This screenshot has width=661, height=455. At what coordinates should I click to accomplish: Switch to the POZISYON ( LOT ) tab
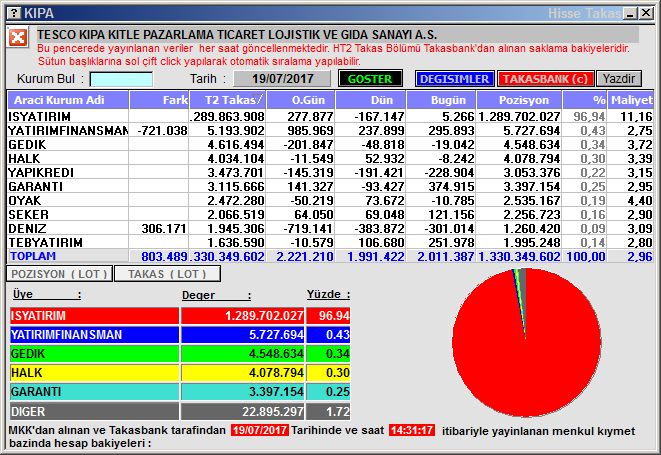pos(59,274)
